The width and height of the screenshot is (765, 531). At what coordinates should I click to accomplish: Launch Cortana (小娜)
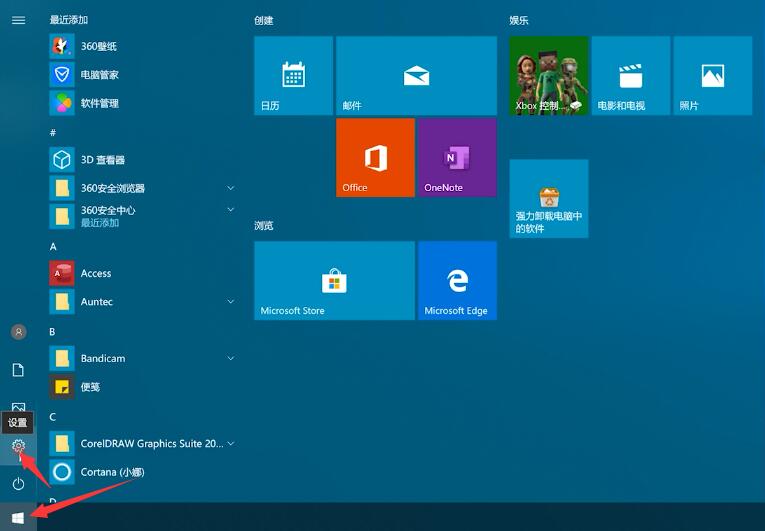tap(141, 472)
